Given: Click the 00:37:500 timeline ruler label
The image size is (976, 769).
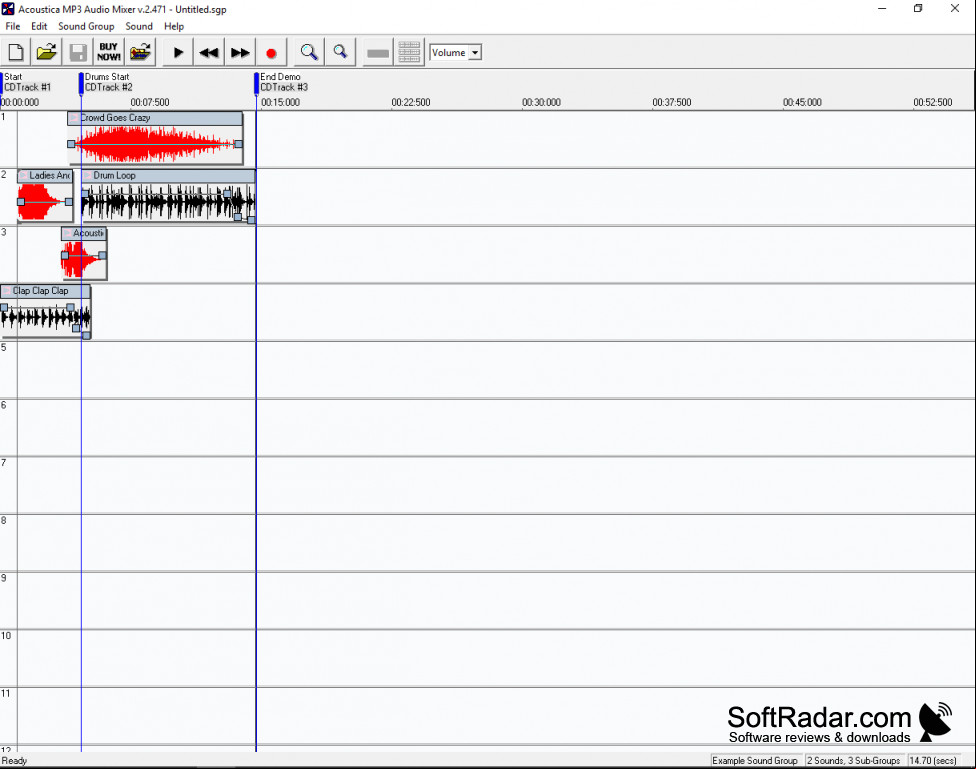Looking at the screenshot, I should 672,103.
